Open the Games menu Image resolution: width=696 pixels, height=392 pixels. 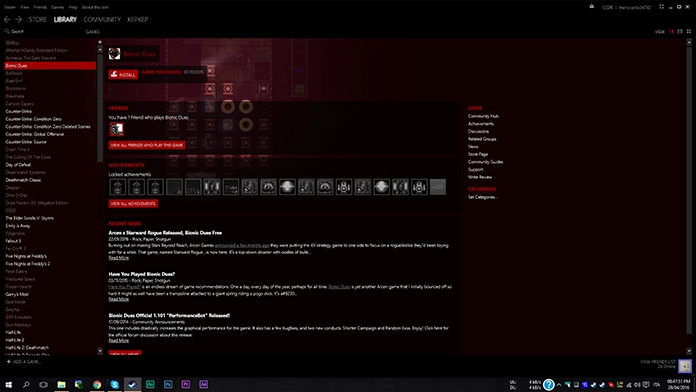57,7
